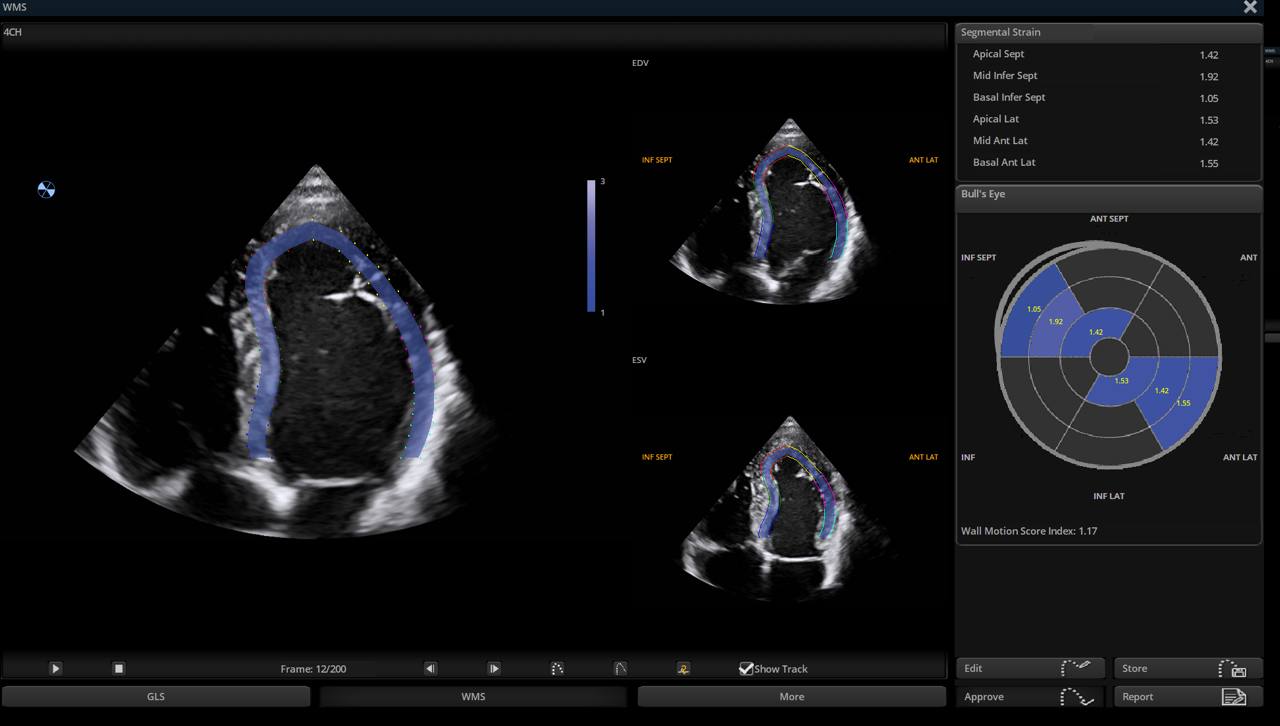Click the dotted contour trace icon
1280x726 pixels.
tap(557, 668)
